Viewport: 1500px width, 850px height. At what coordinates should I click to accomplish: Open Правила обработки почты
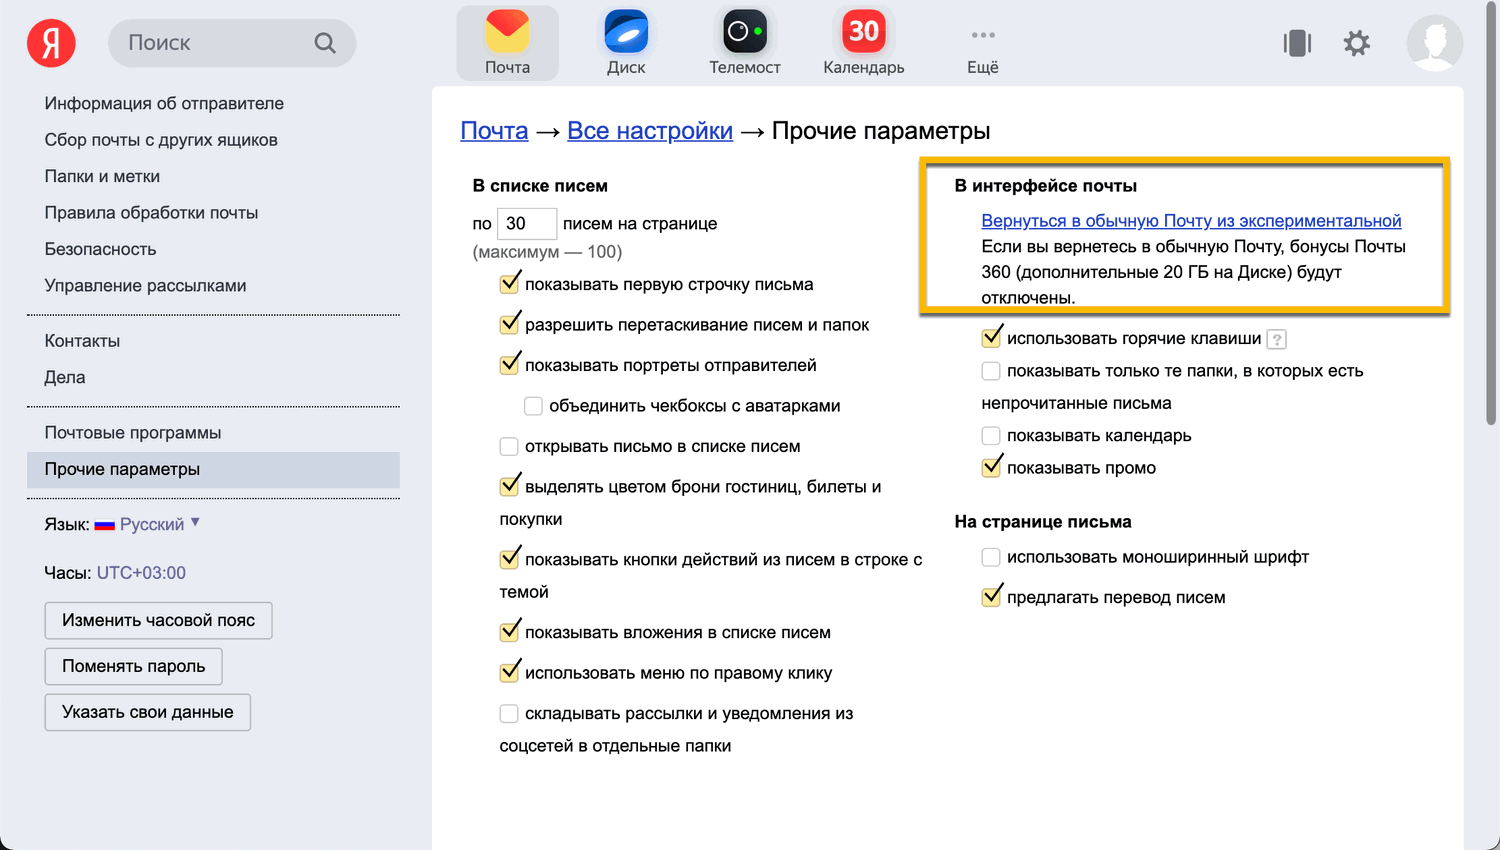(151, 213)
